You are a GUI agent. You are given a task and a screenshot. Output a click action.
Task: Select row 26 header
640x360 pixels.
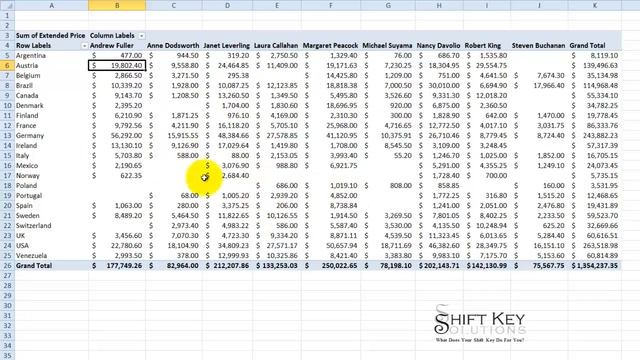coord(7,266)
